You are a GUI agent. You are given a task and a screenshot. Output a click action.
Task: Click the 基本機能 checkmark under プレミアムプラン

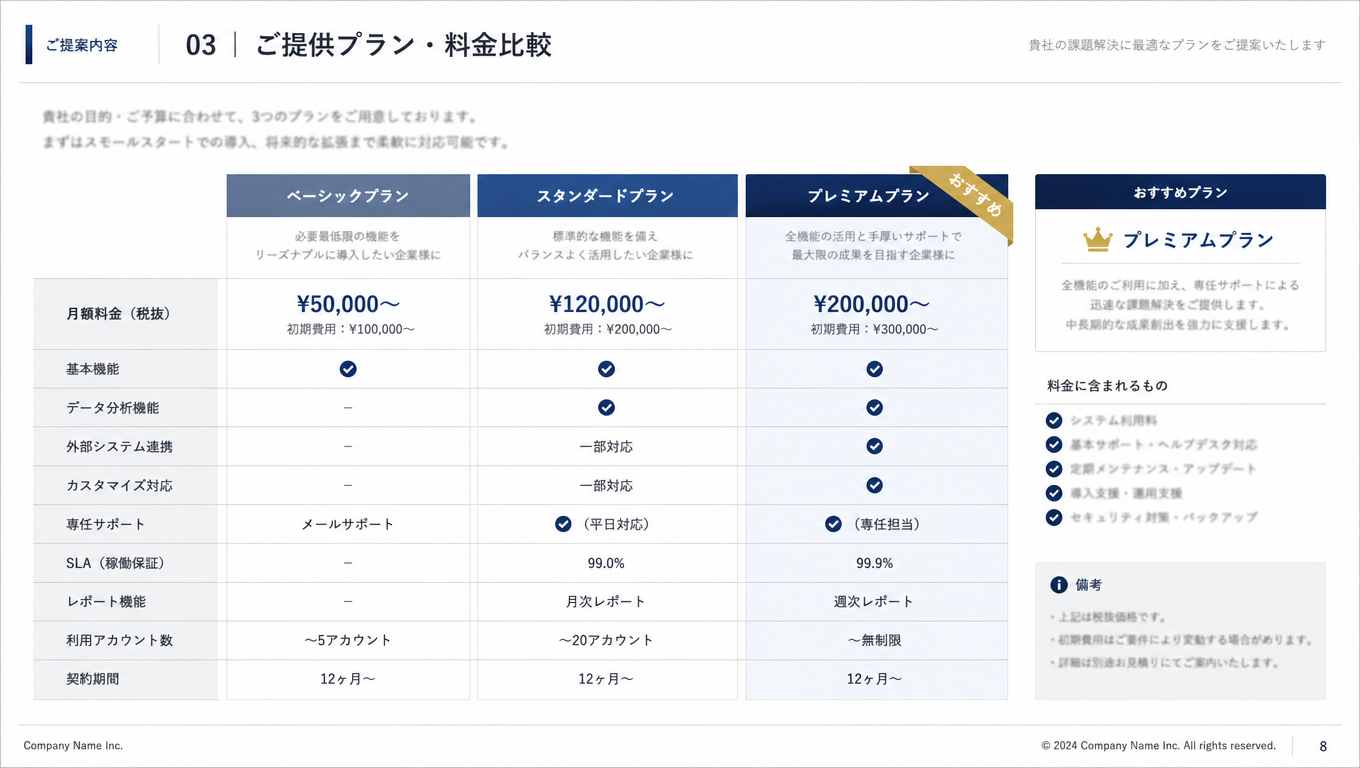pos(875,369)
